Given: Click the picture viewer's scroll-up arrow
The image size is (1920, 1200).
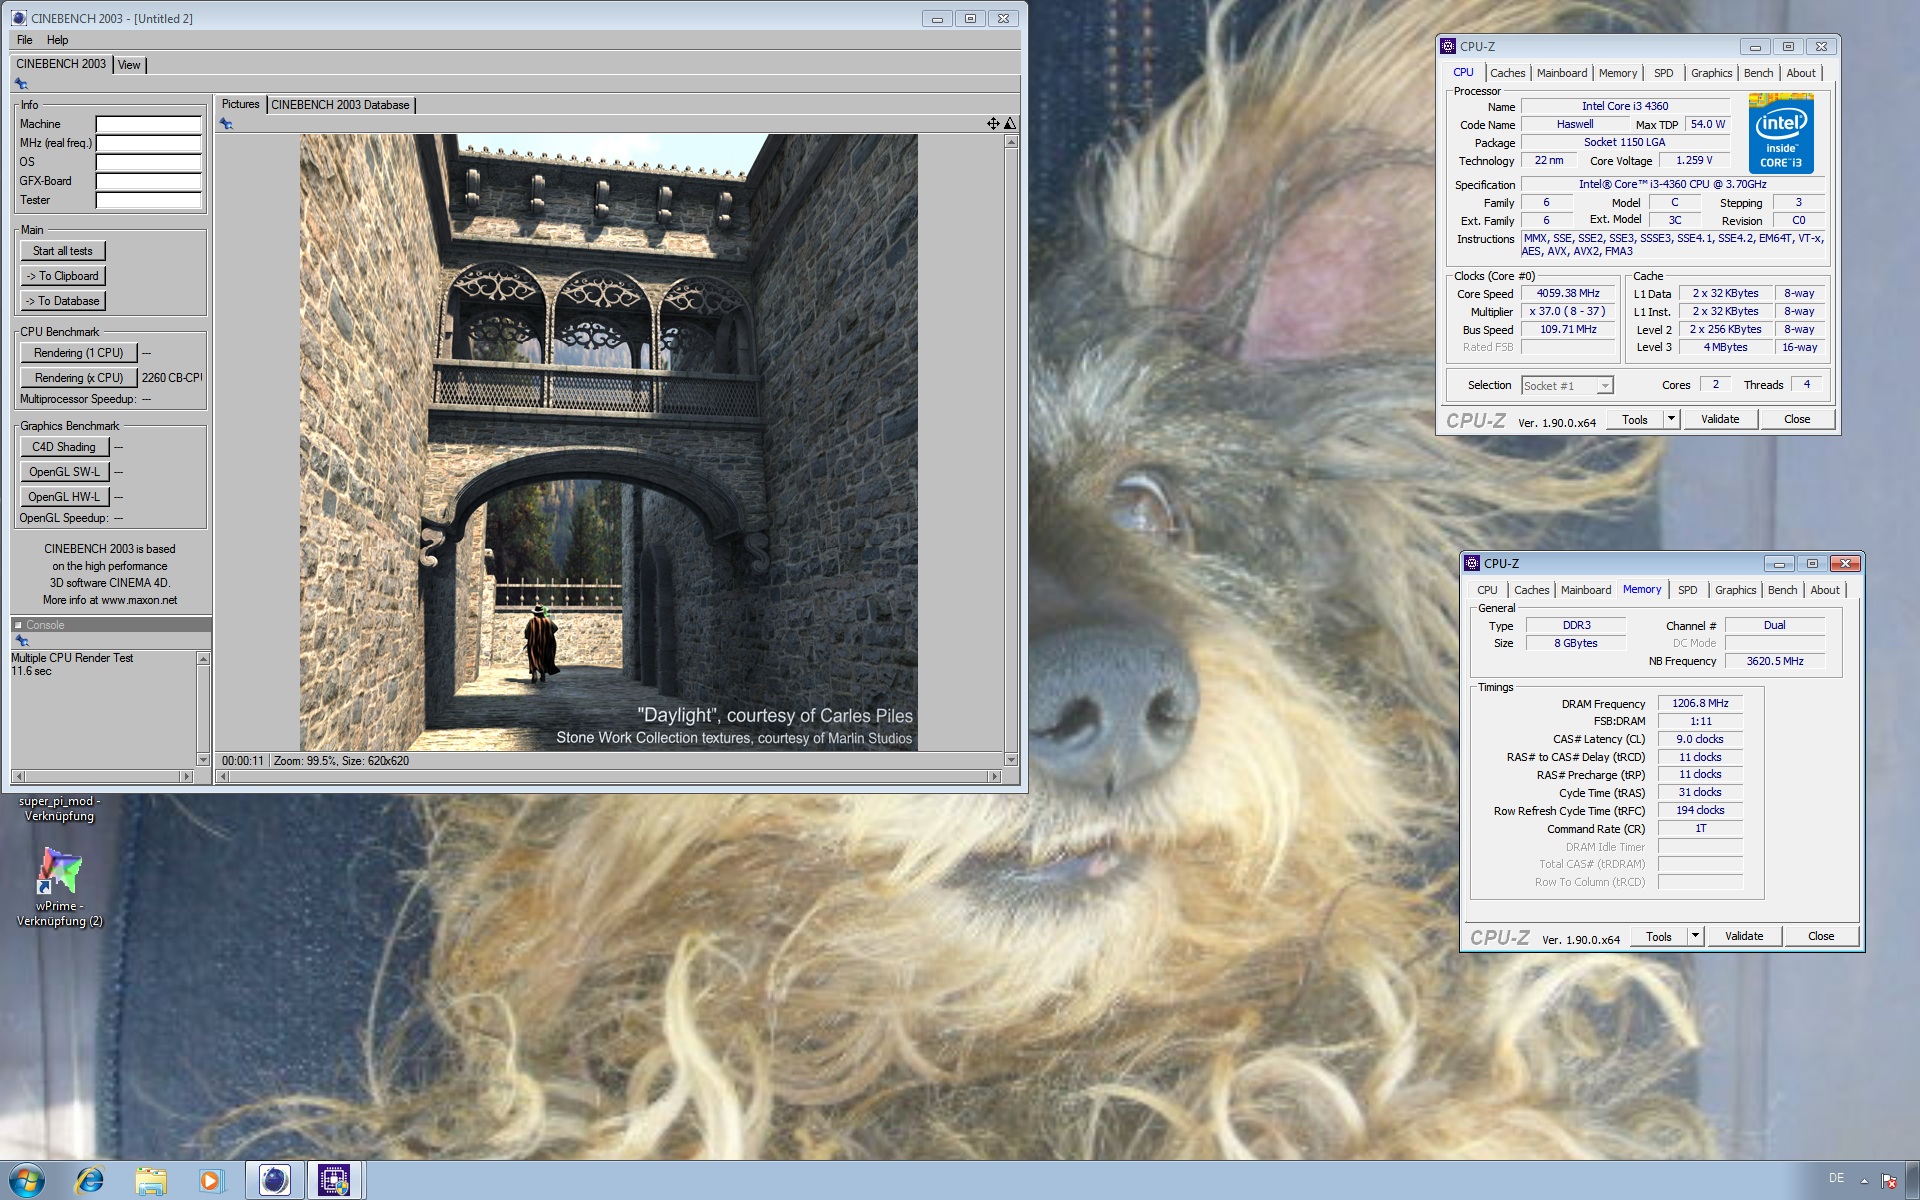Looking at the screenshot, I should click(1011, 142).
